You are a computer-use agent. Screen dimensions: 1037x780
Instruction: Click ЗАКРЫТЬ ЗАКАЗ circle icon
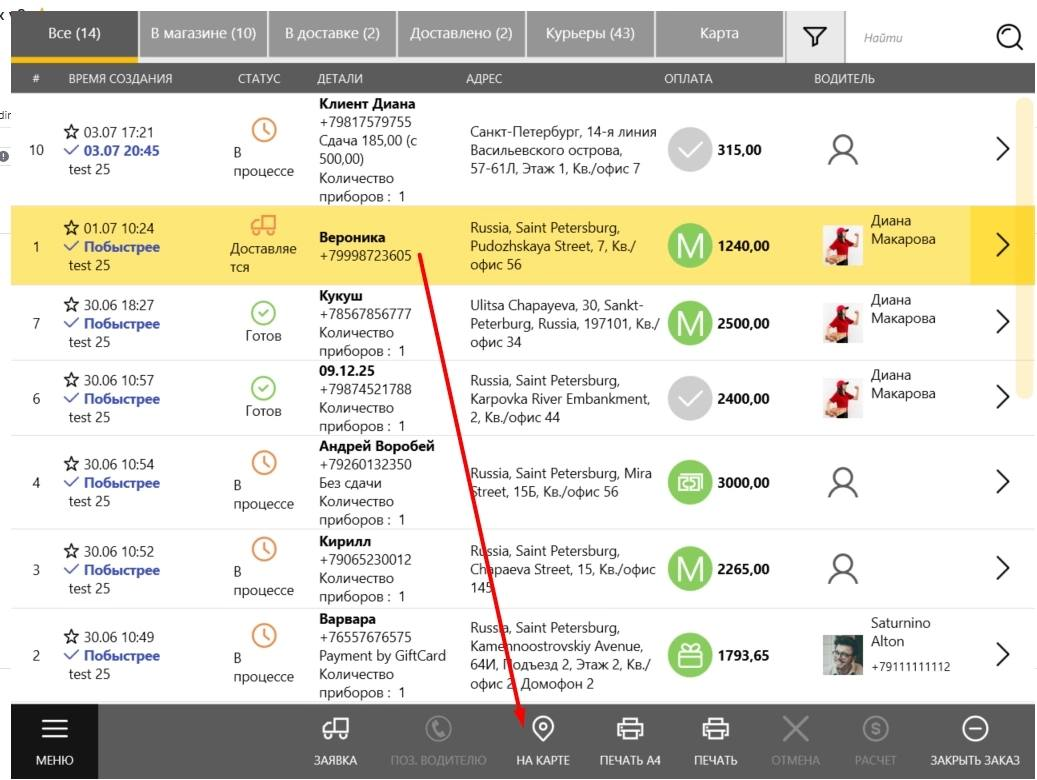[x=975, y=729]
